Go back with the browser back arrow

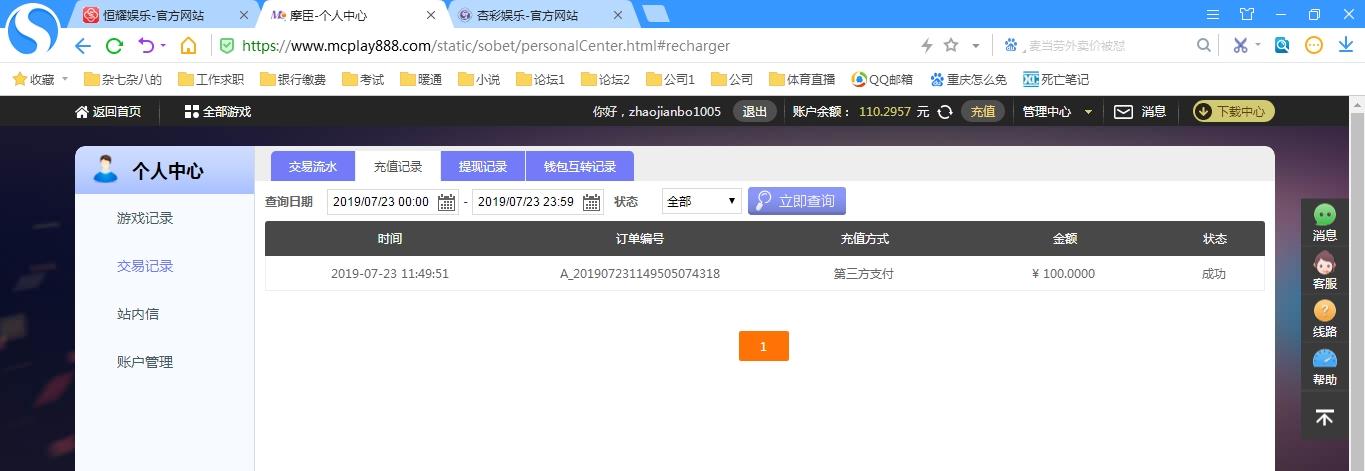click(x=83, y=46)
